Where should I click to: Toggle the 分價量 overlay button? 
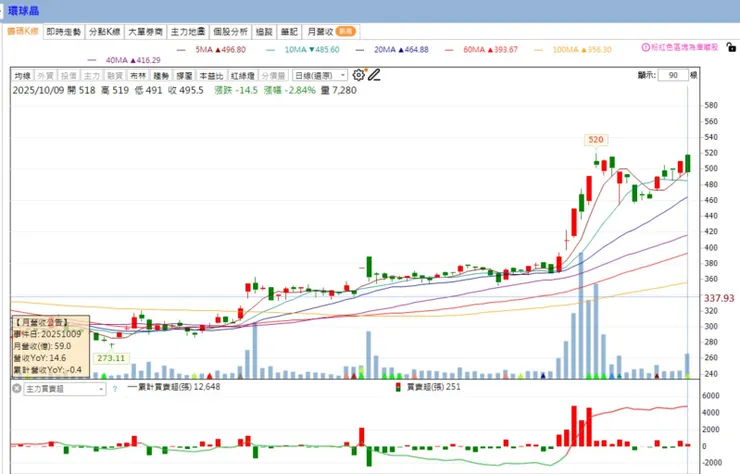[x=273, y=76]
